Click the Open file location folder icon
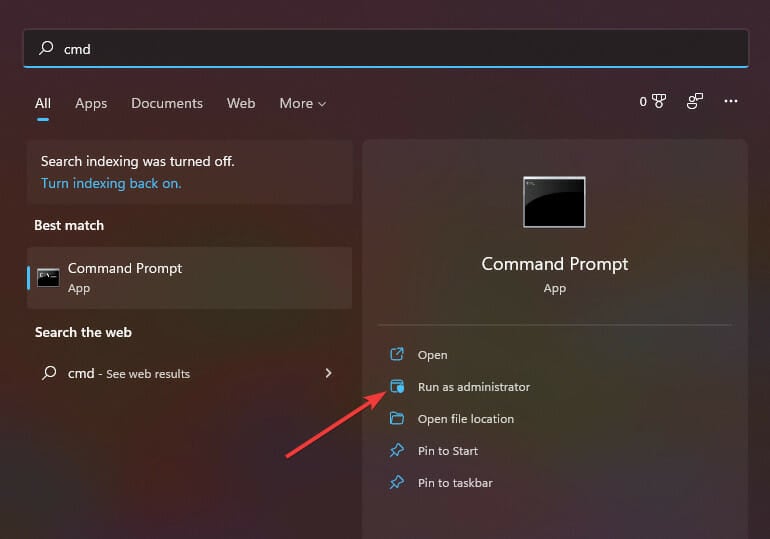The height and width of the screenshot is (539, 770). tap(397, 418)
